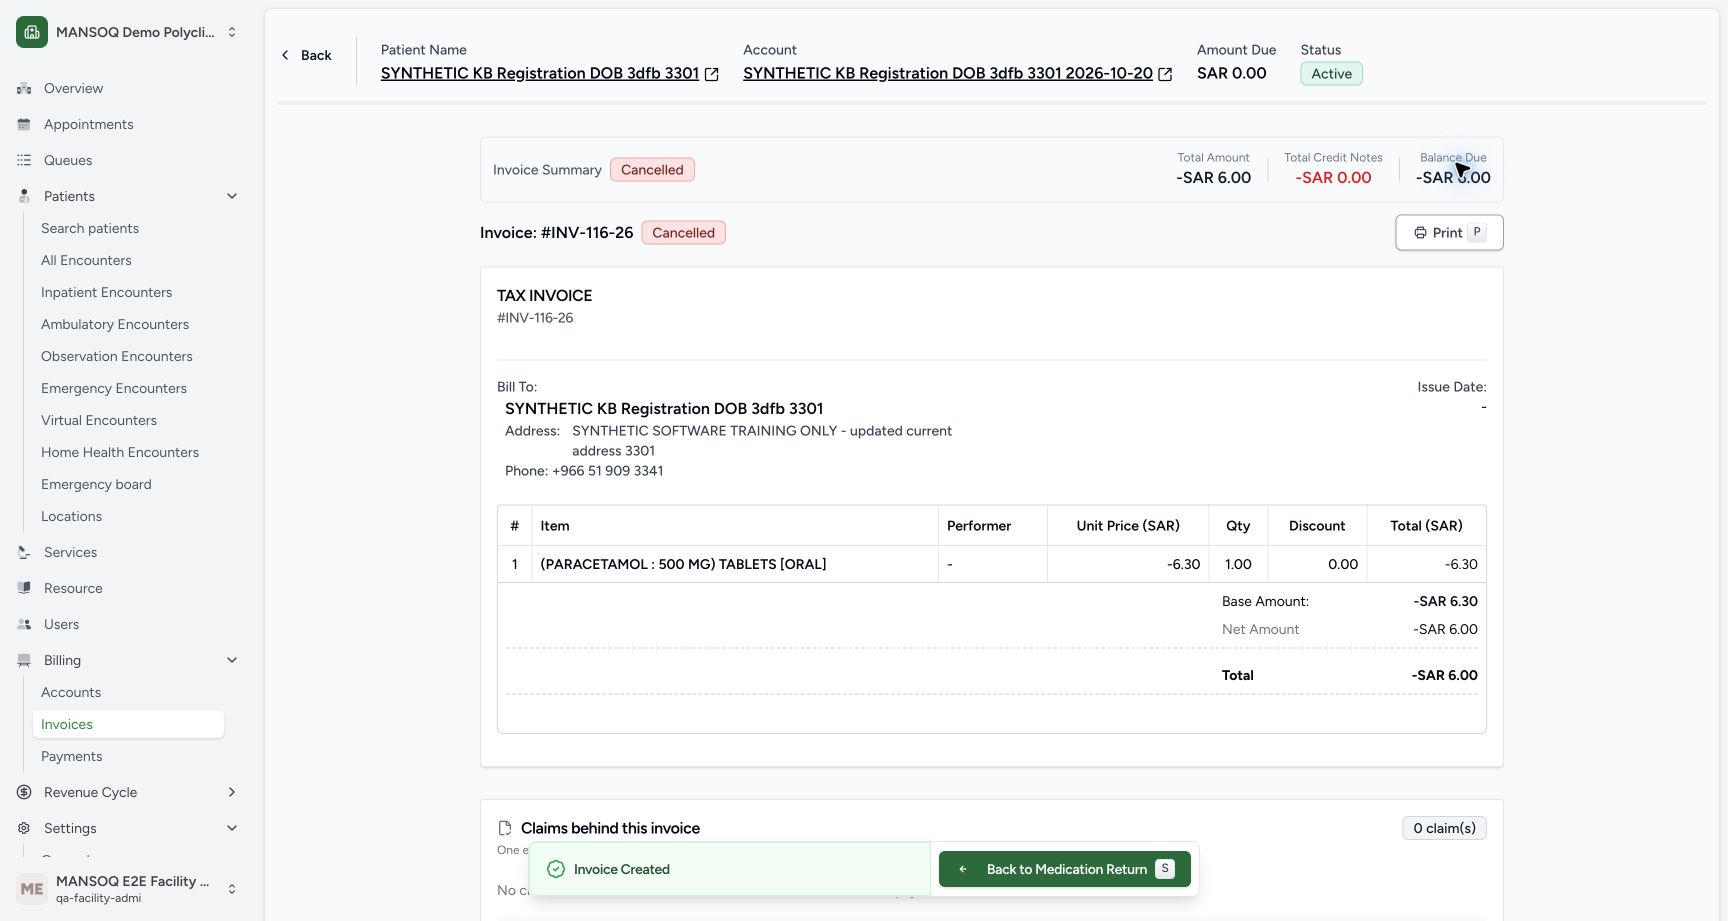Go to Appointments
The height and width of the screenshot is (921, 1728).
(x=88, y=124)
